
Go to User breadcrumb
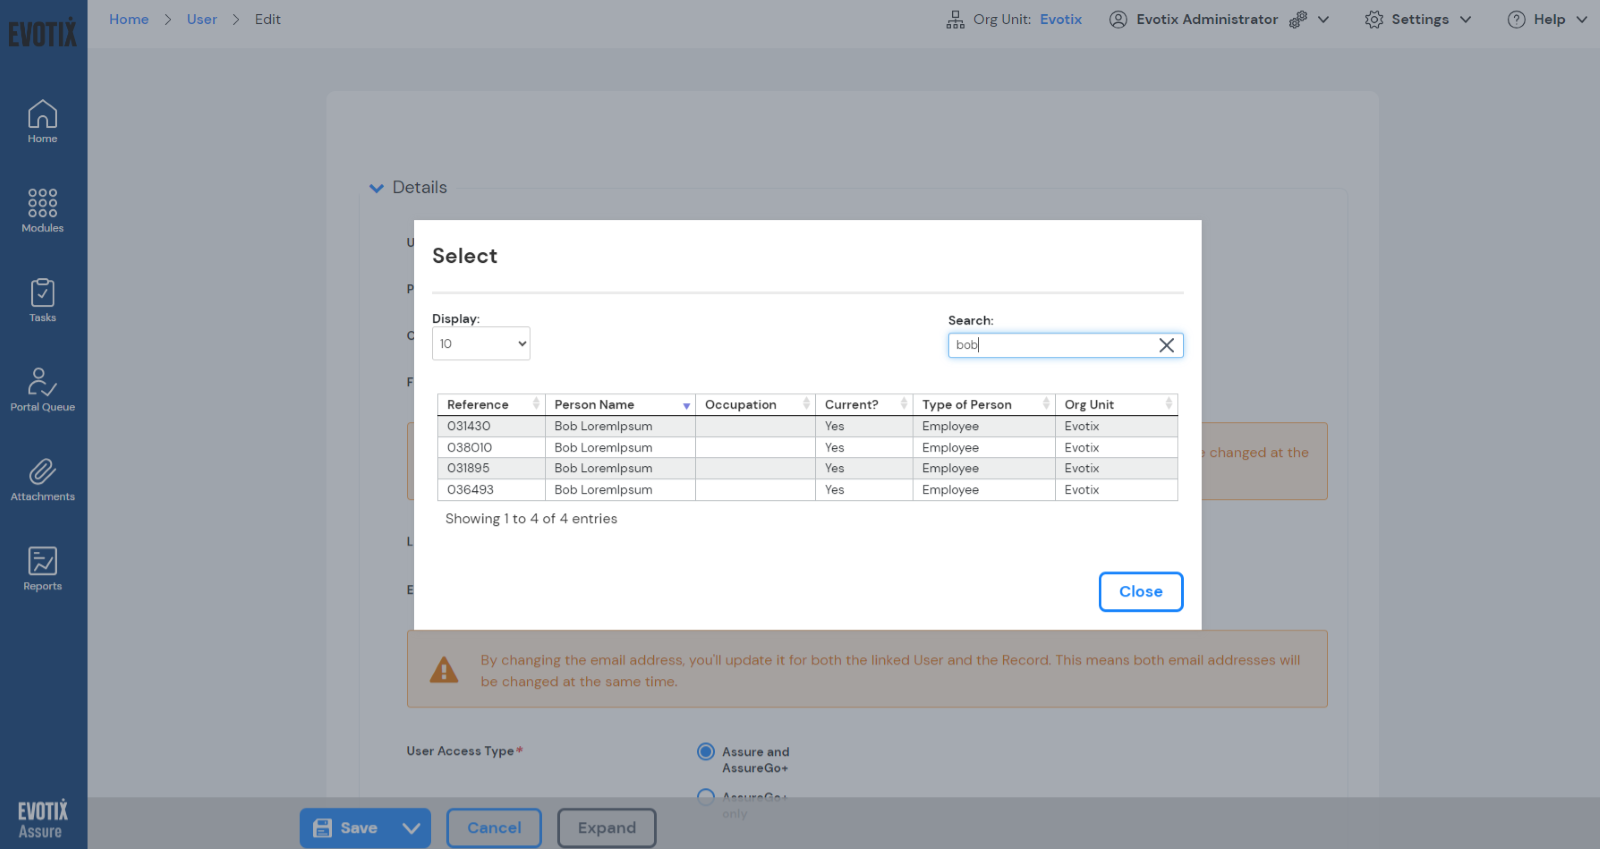202,19
